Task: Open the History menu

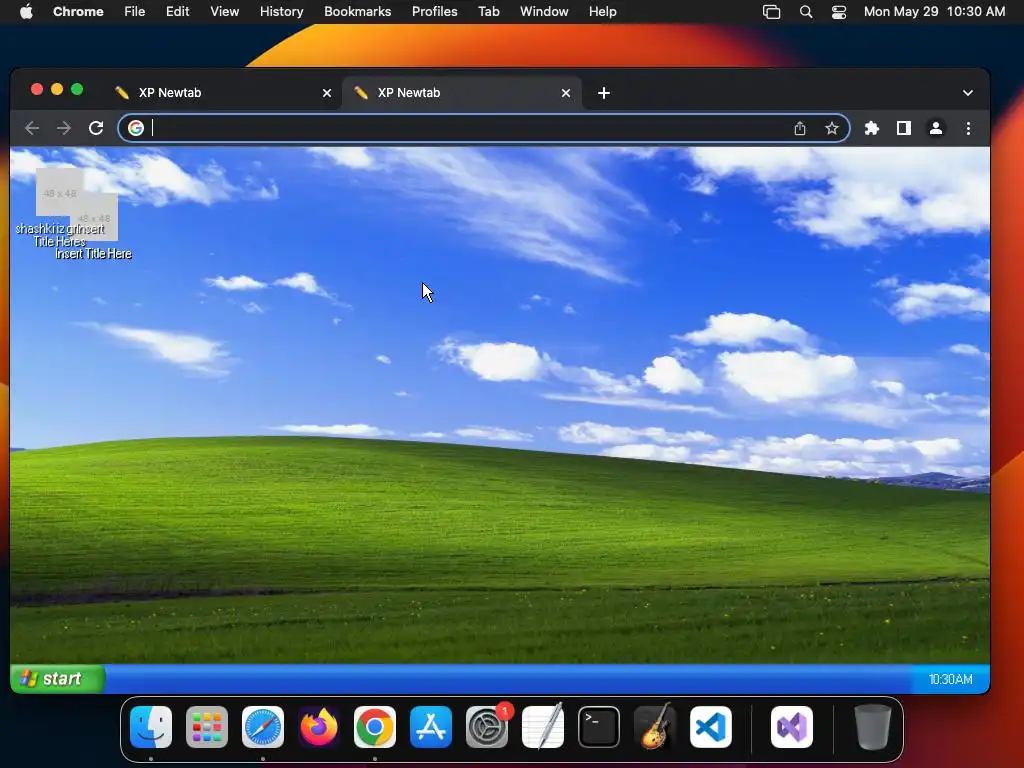Action: click(x=281, y=11)
